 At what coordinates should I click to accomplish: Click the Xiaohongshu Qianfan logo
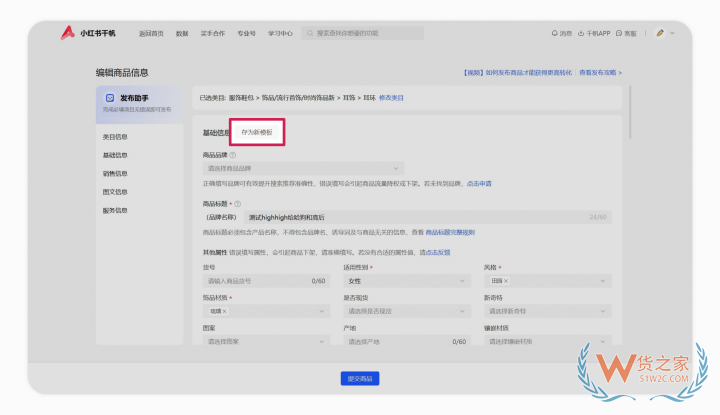click(88, 33)
